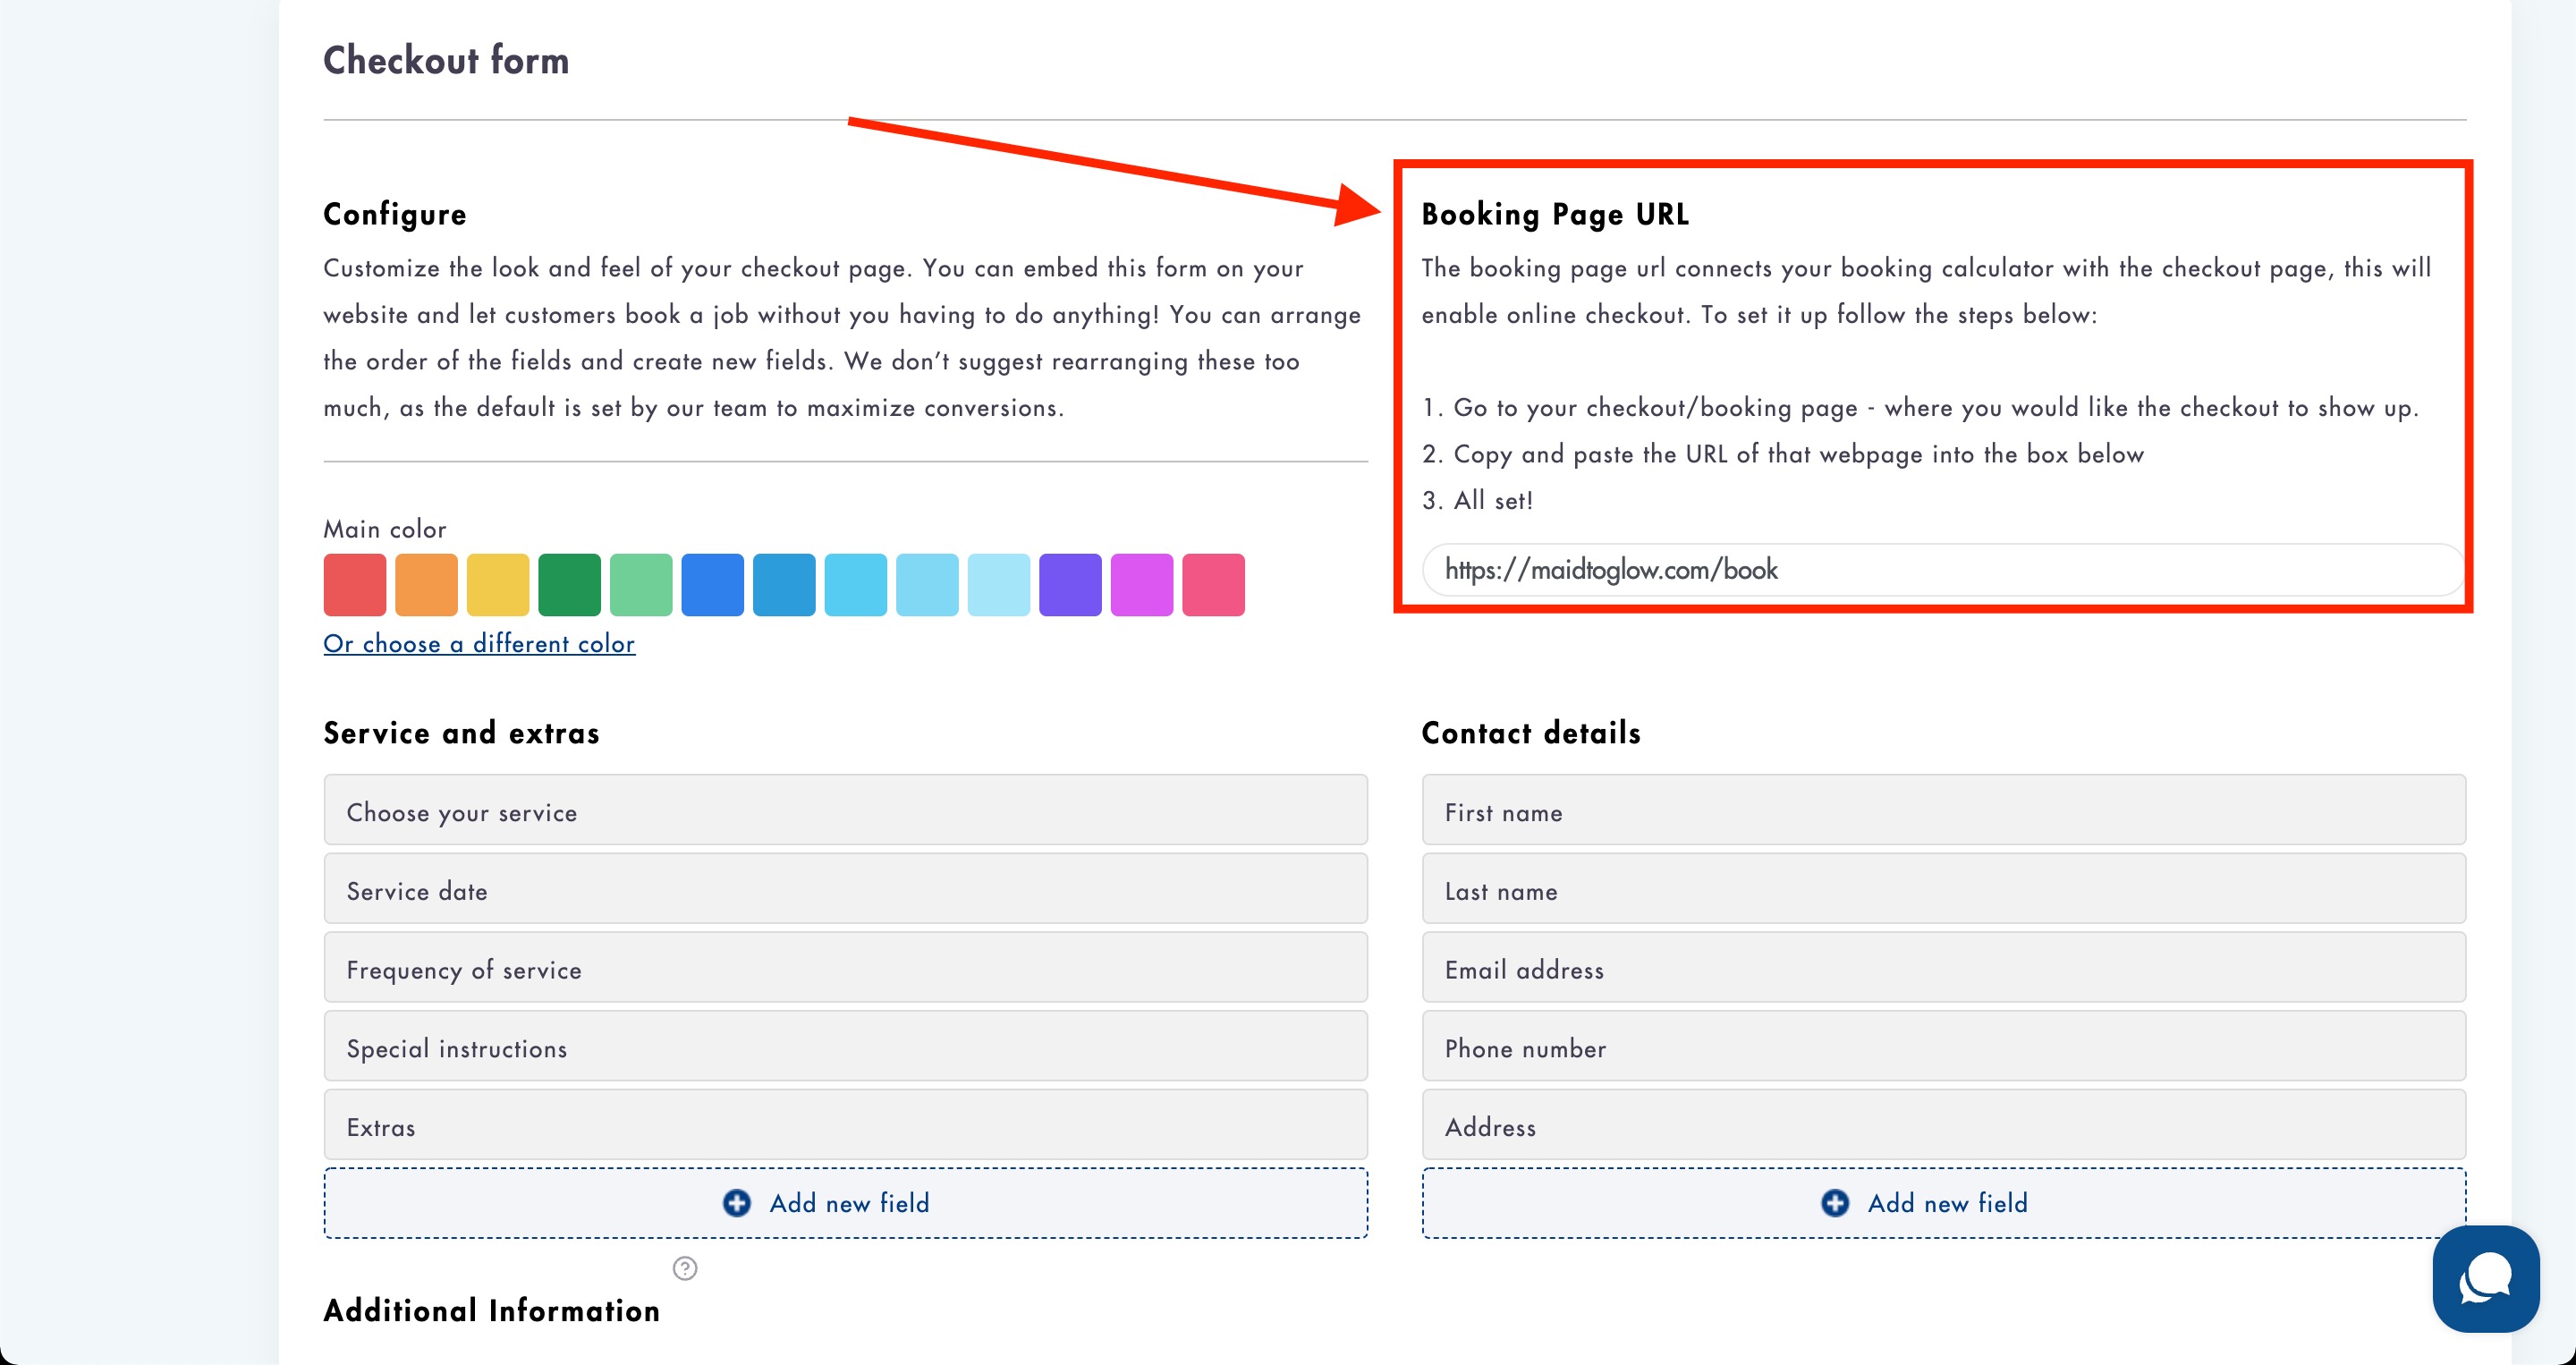Click the 'Main color' label
Screen dimensions: 2576x1365
[x=385, y=529]
